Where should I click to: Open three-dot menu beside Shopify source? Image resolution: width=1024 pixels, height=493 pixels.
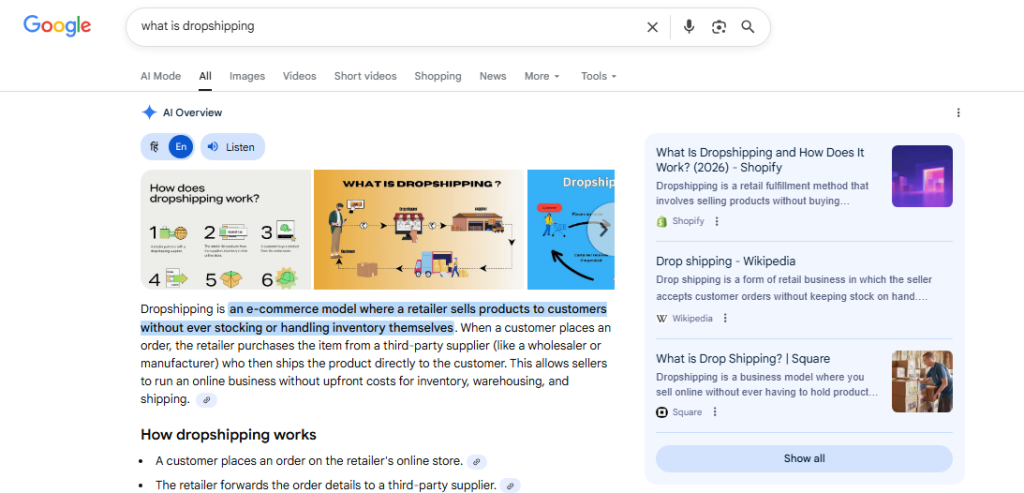point(717,221)
